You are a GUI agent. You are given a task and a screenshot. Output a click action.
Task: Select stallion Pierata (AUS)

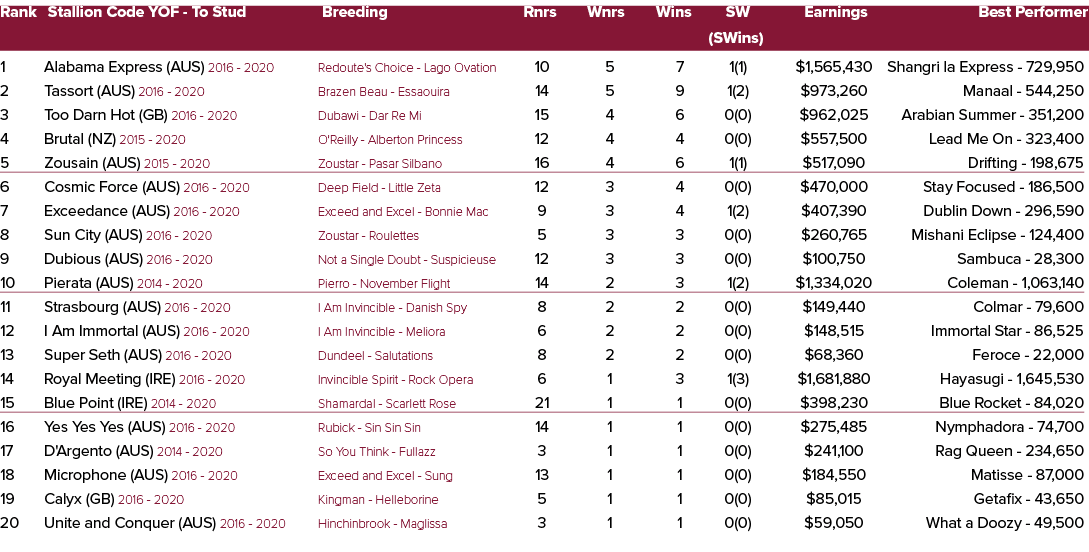click(89, 283)
